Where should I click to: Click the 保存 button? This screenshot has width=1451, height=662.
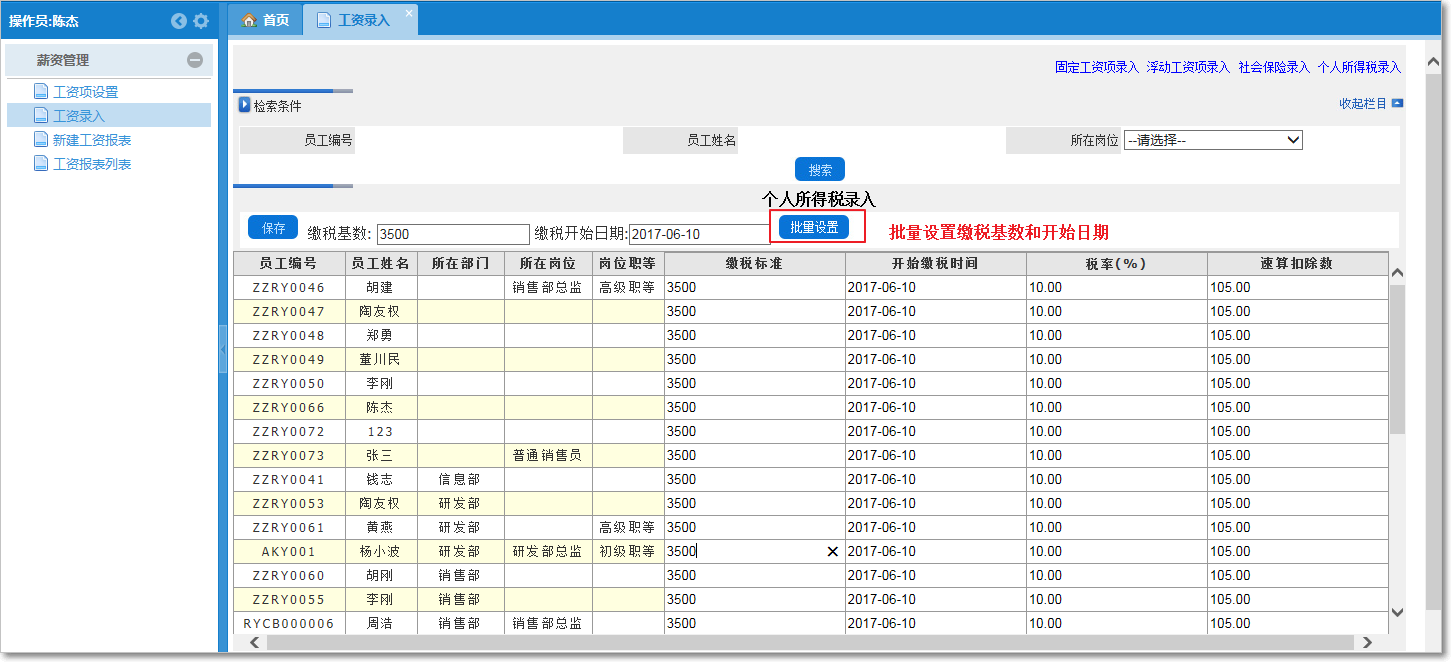coord(272,227)
